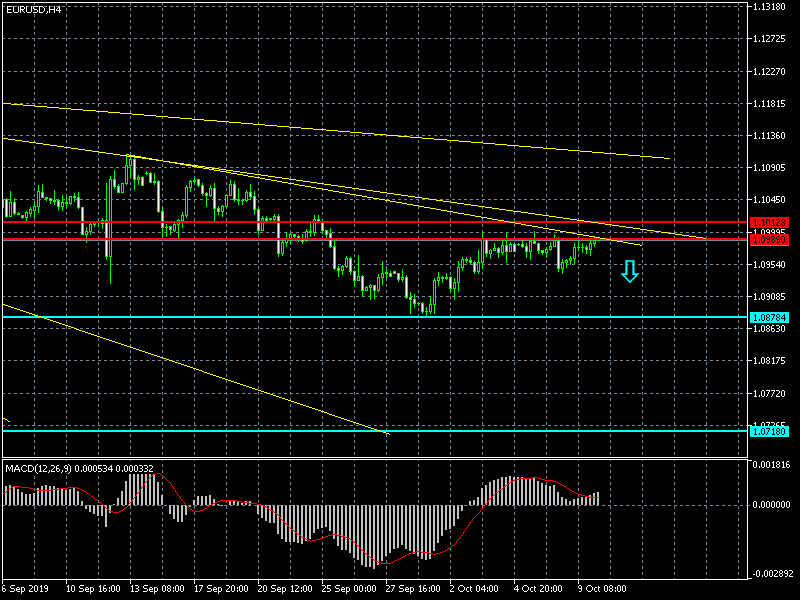Select the upper red horizontal line
The height and width of the screenshot is (600, 800).
(x=400, y=223)
